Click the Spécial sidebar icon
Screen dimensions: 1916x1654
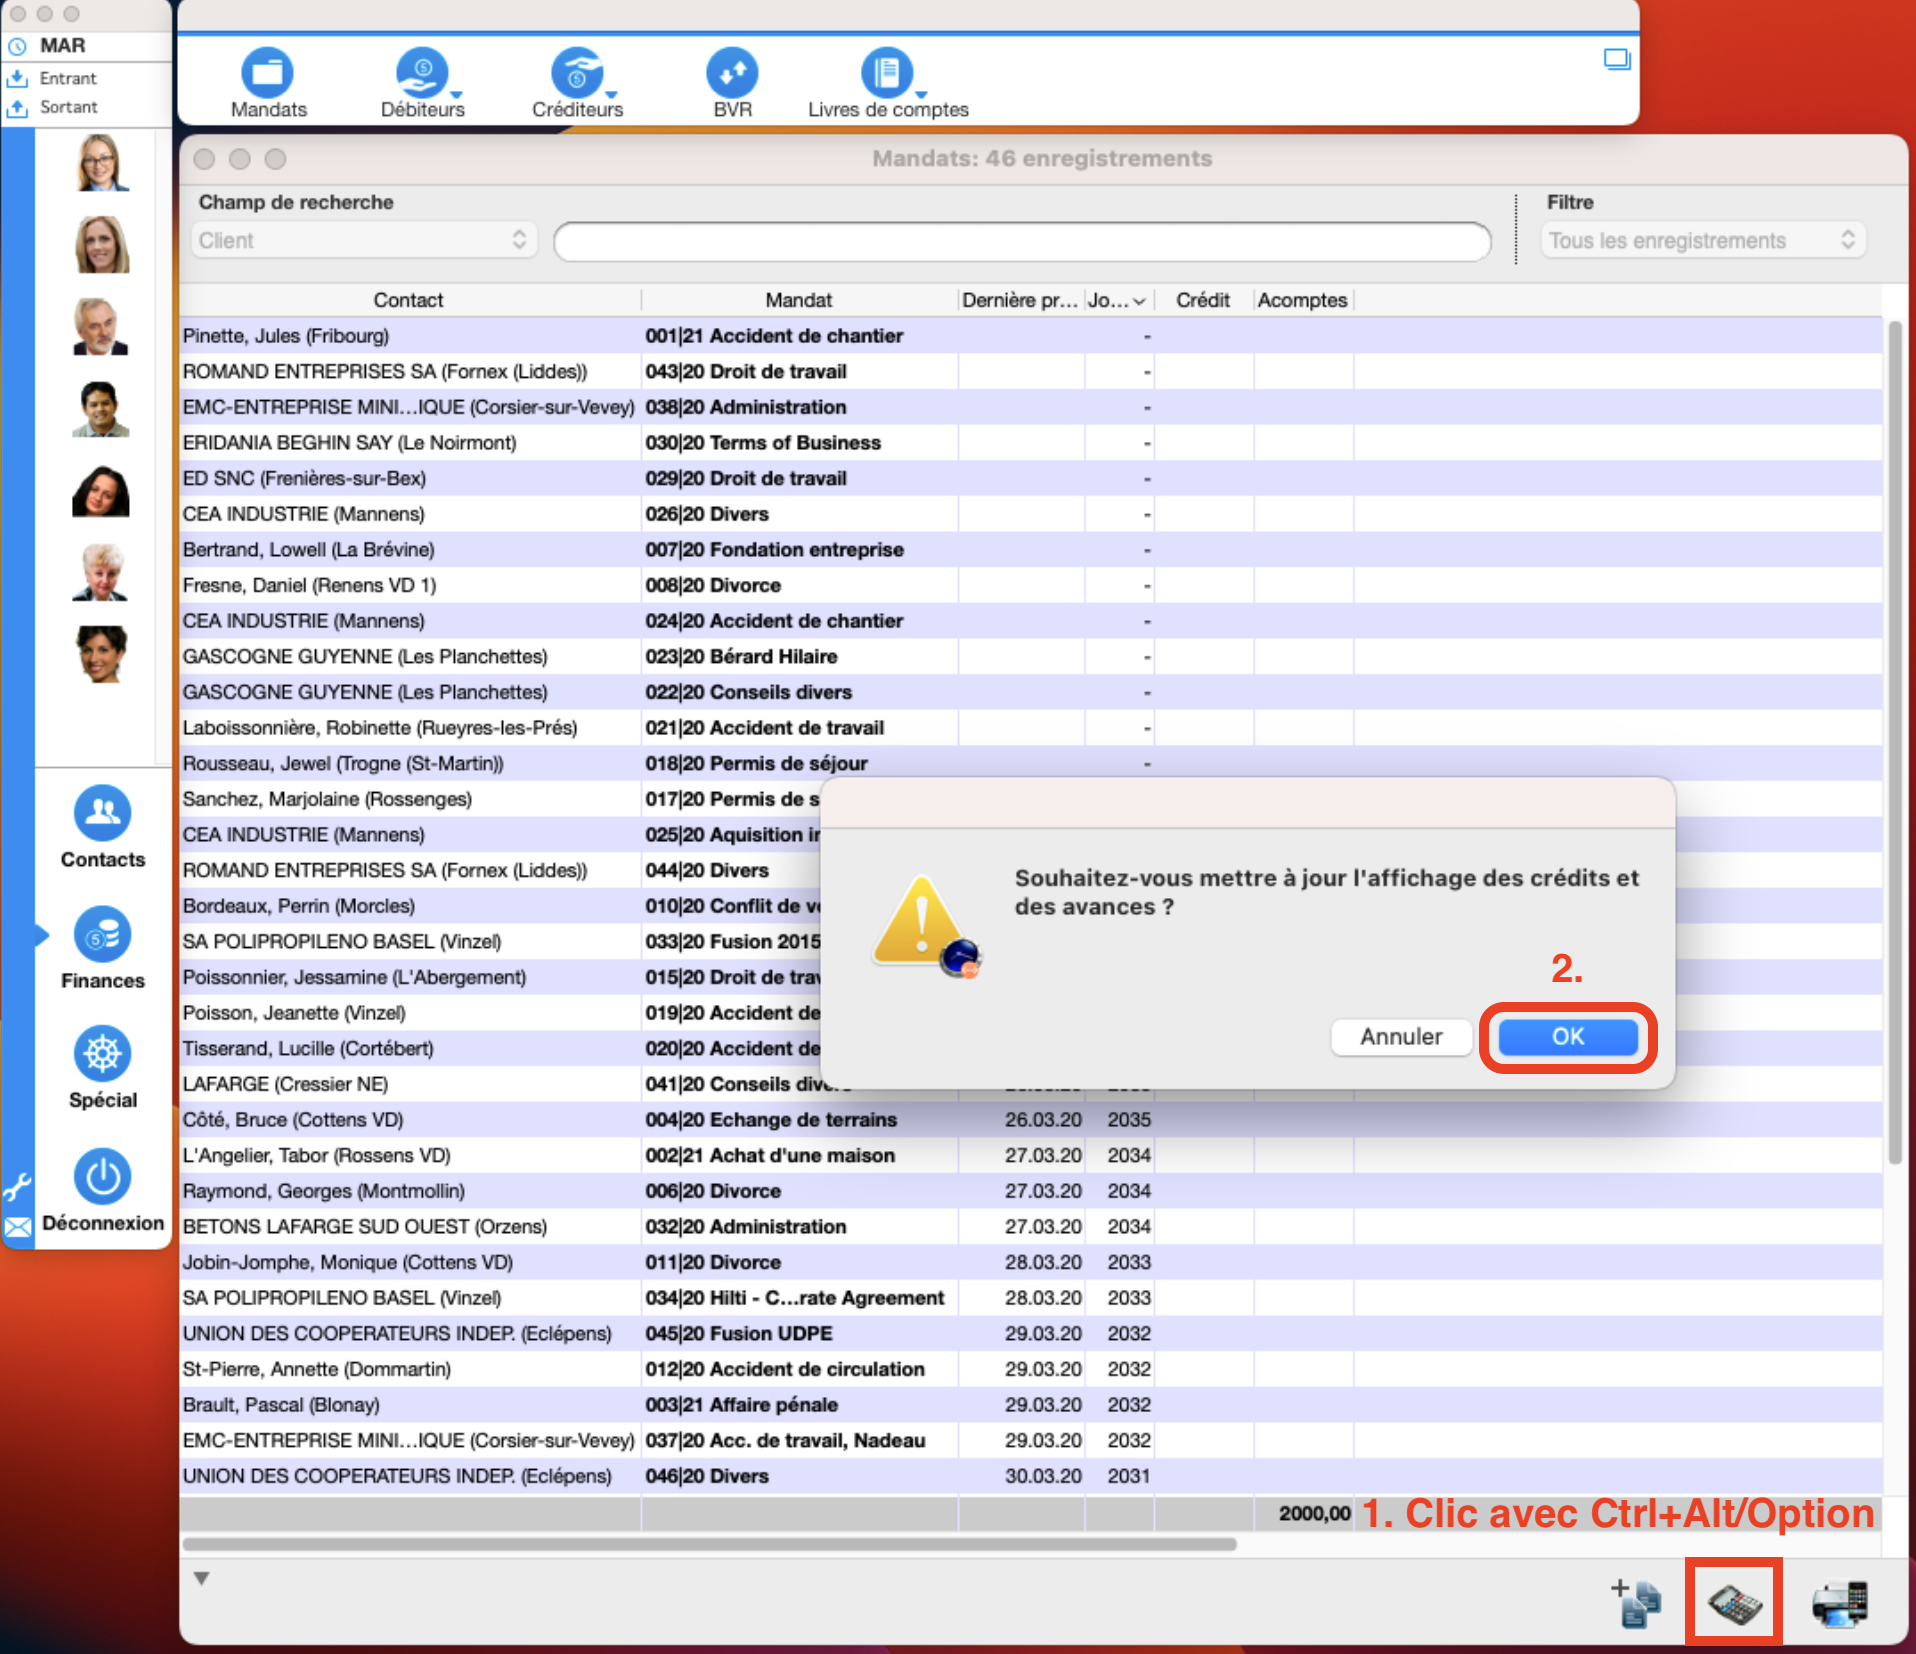pos(102,1054)
